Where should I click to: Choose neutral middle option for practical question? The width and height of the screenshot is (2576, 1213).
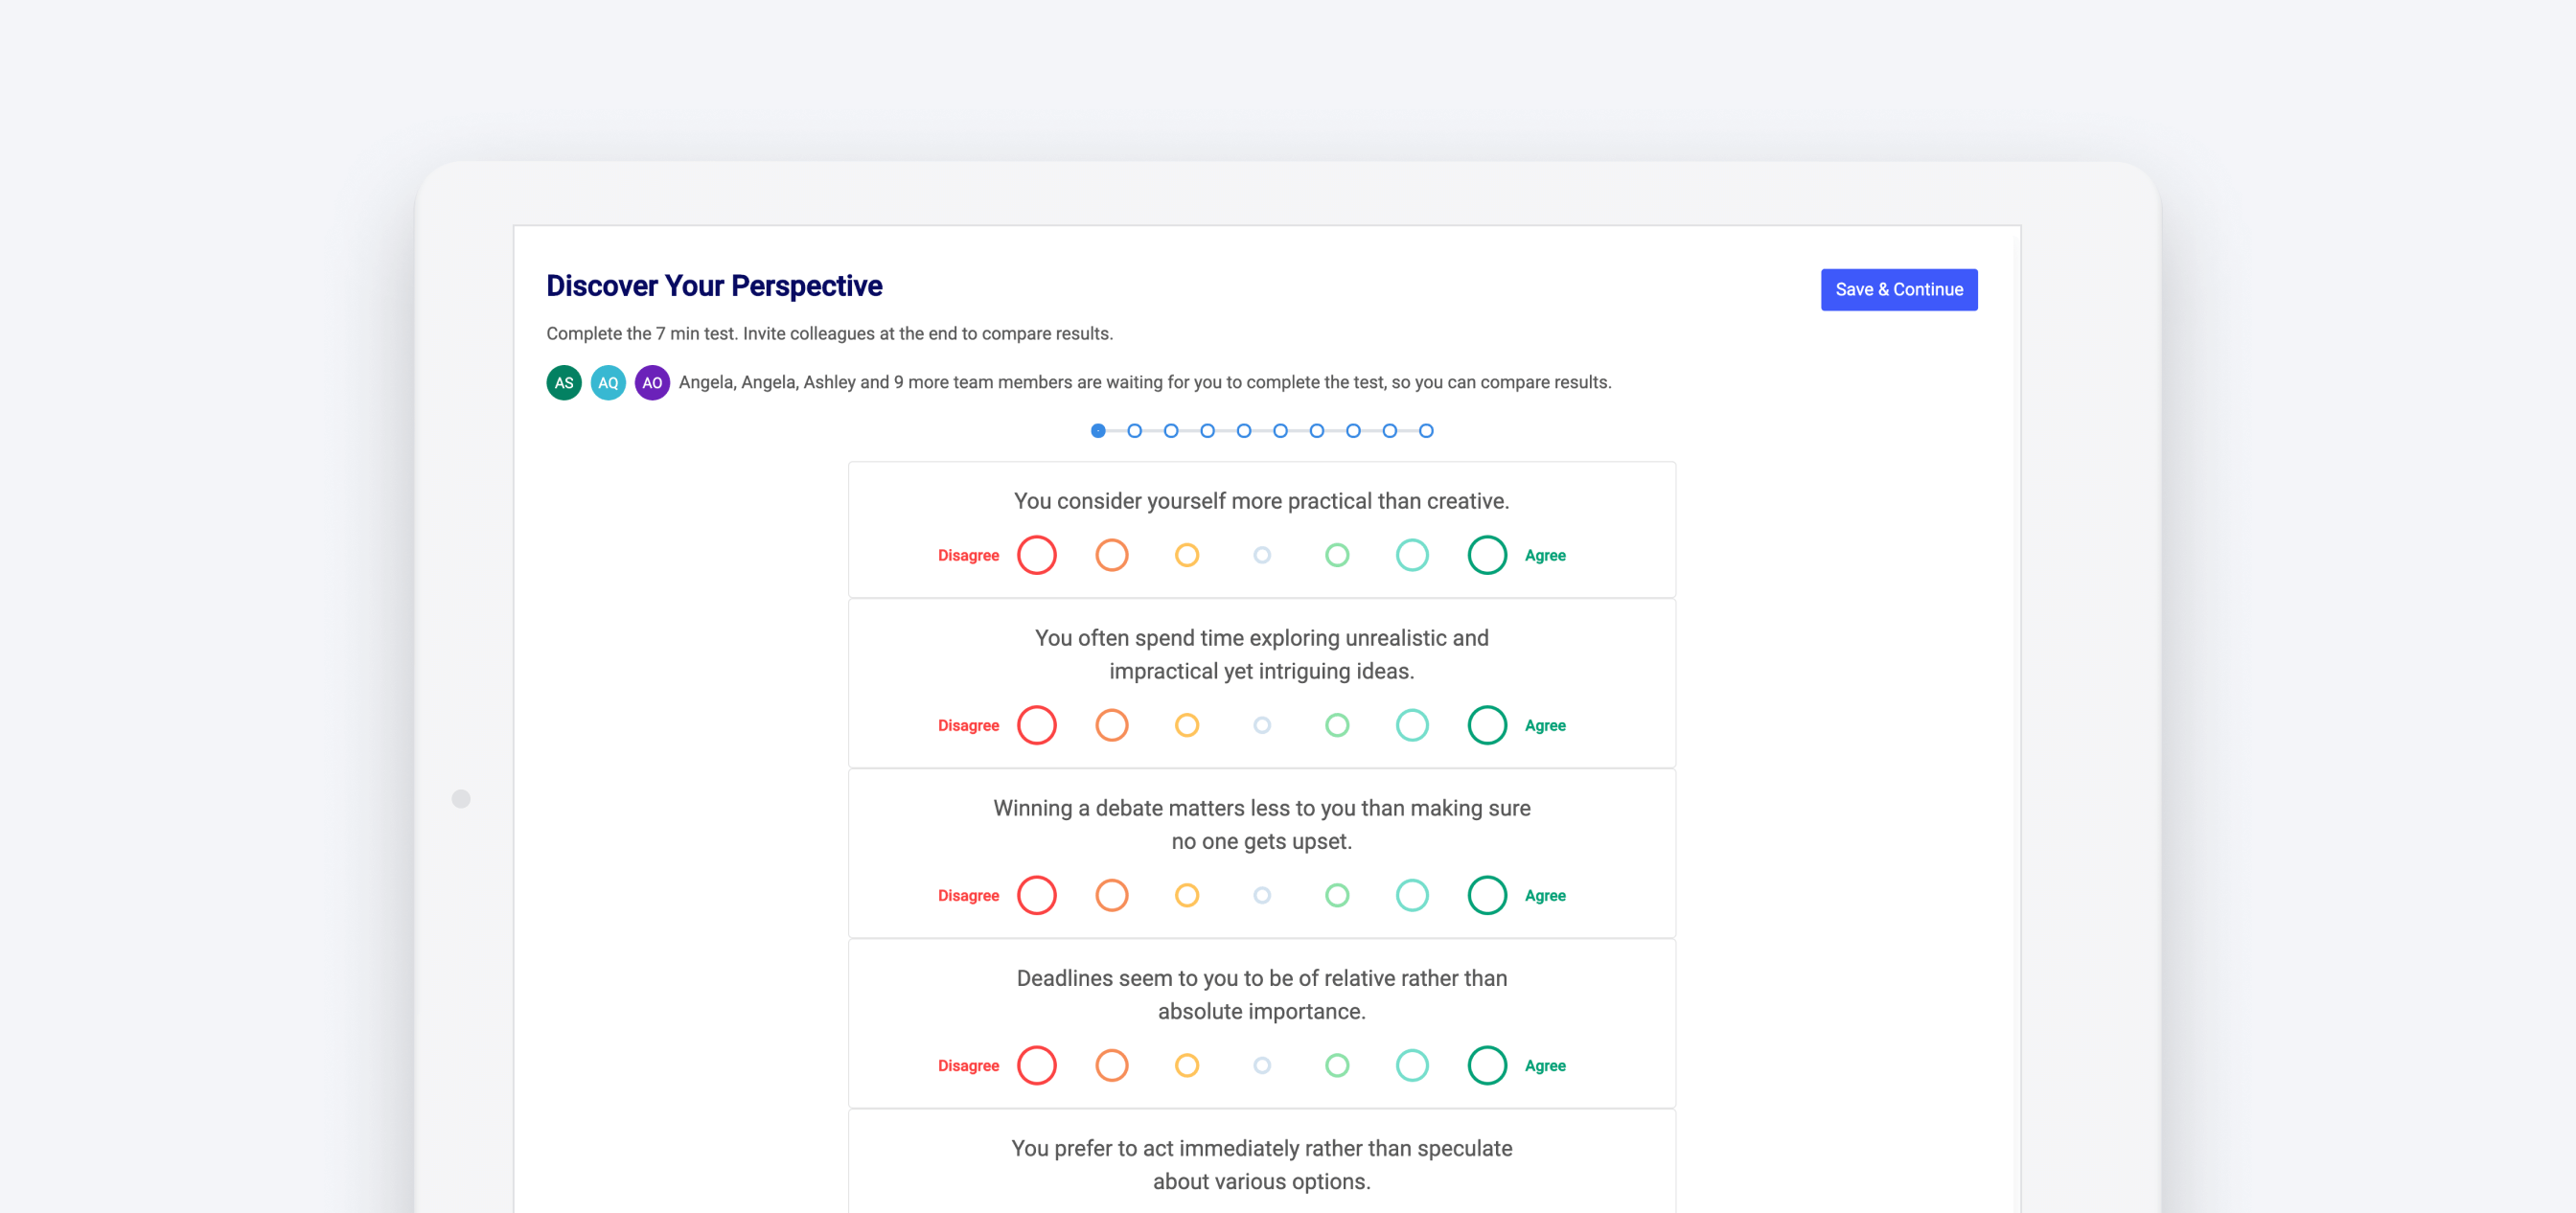click(1262, 555)
